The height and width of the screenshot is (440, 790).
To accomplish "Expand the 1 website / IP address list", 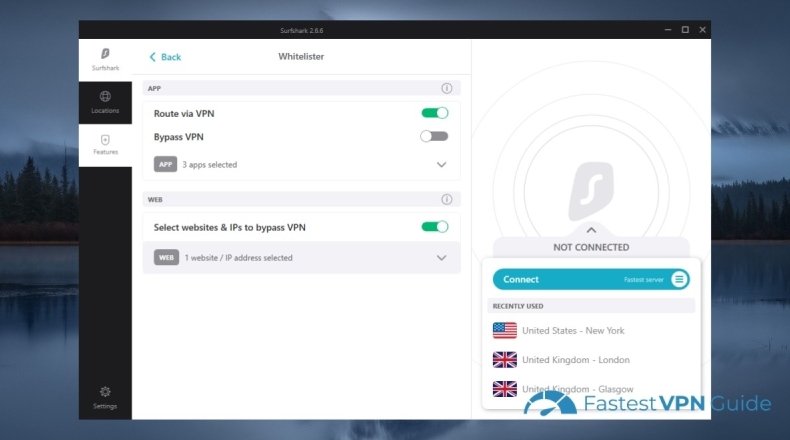I will pos(441,258).
